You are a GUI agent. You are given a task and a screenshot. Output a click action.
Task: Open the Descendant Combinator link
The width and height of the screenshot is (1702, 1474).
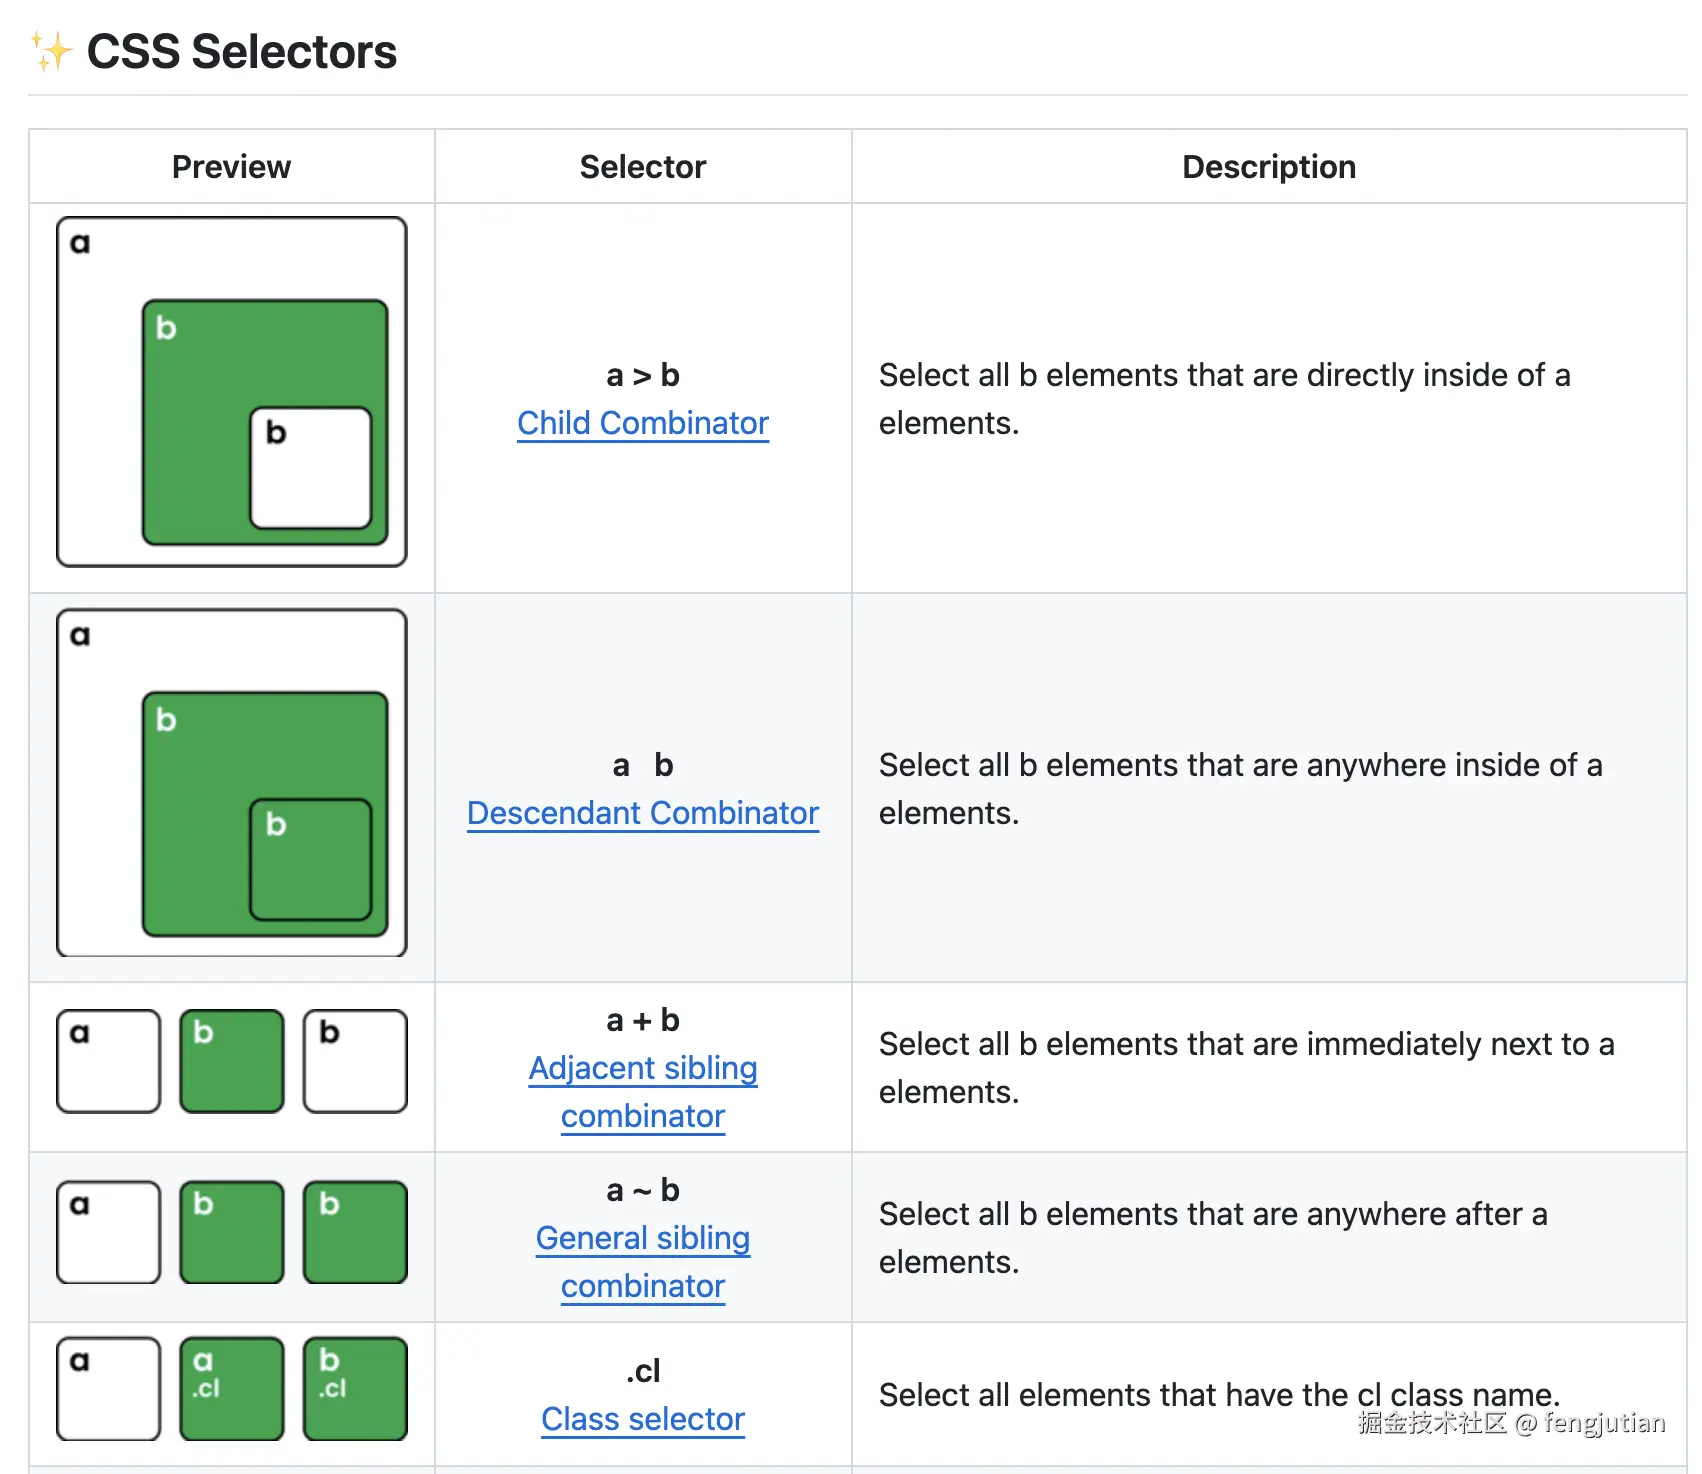click(x=642, y=813)
